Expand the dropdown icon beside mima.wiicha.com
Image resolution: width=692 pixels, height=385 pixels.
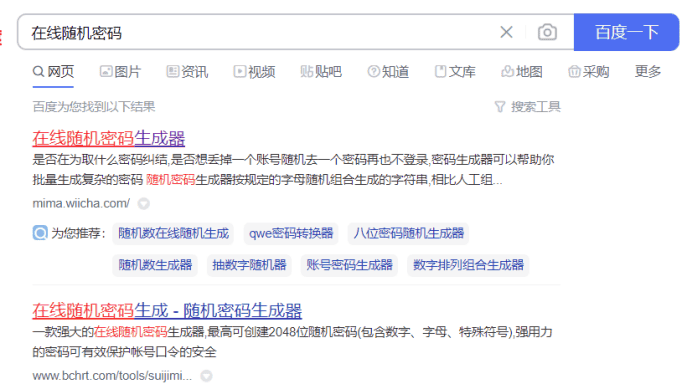pos(143,204)
